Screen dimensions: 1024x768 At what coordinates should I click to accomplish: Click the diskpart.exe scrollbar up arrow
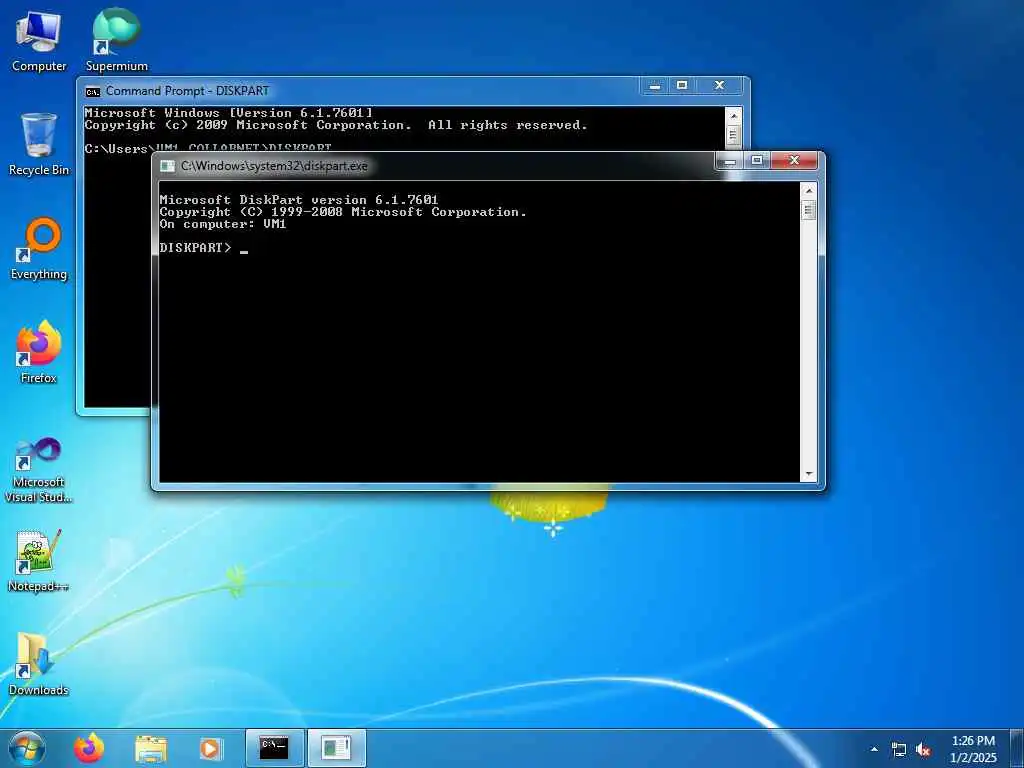(x=808, y=191)
